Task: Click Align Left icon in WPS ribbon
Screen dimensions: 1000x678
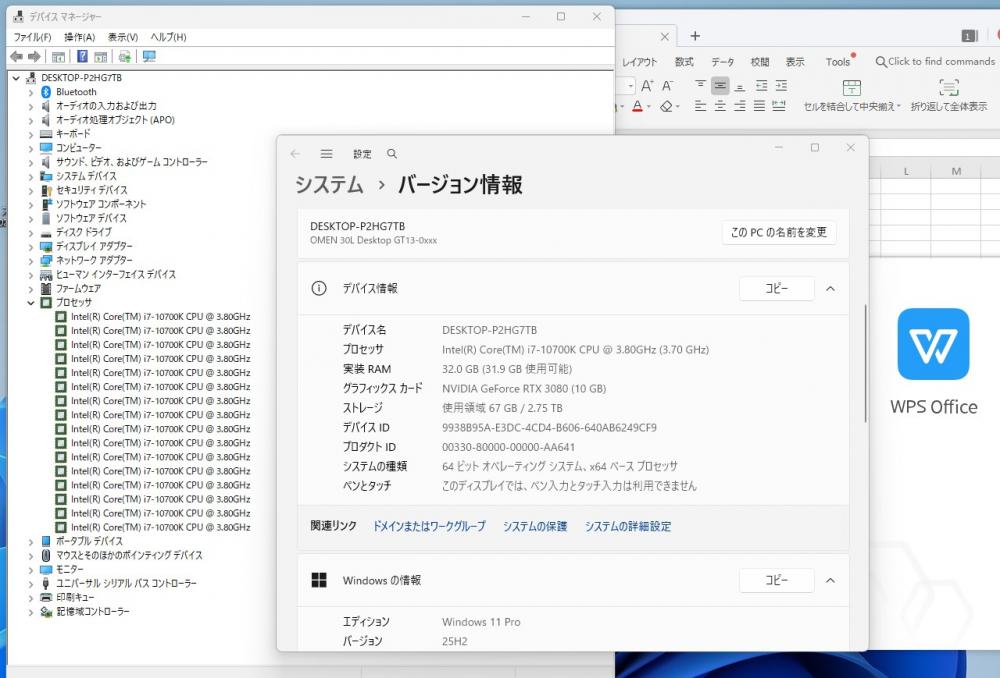Action: click(x=700, y=106)
